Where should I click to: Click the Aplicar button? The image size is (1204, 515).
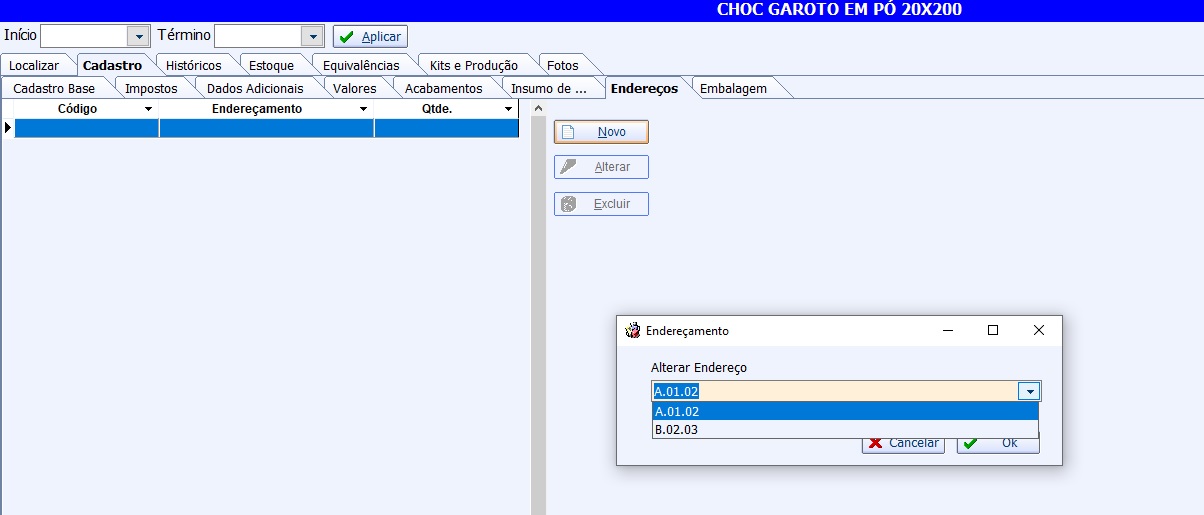click(370, 36)
